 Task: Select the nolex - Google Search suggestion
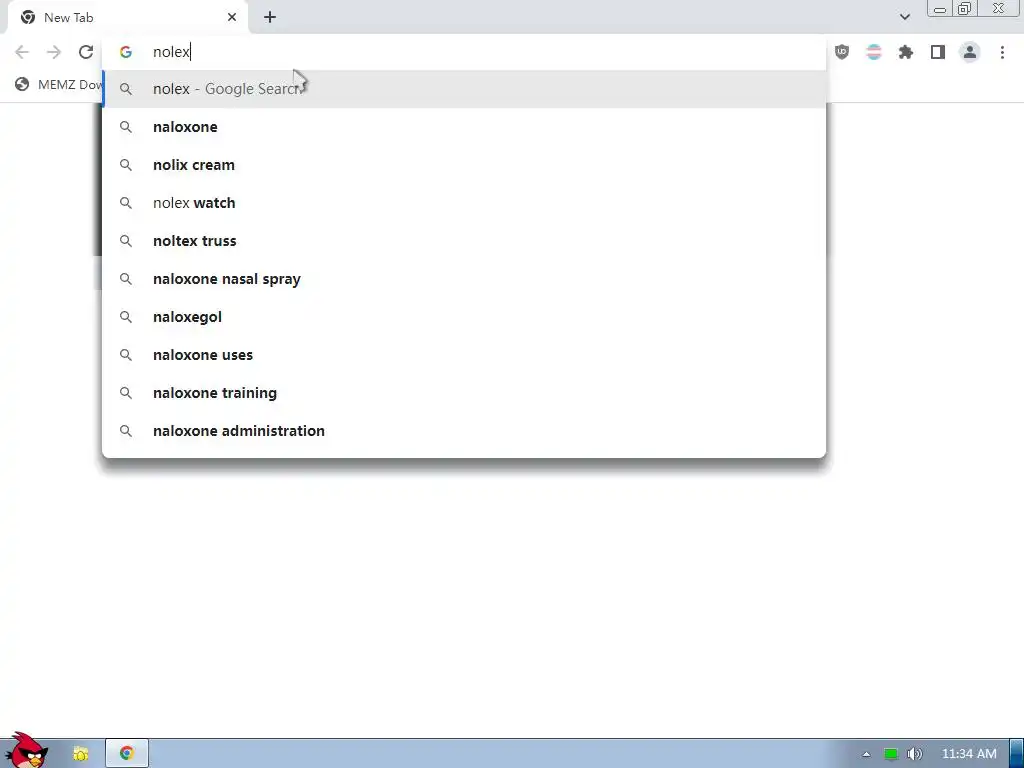click(x=464, y=89)
